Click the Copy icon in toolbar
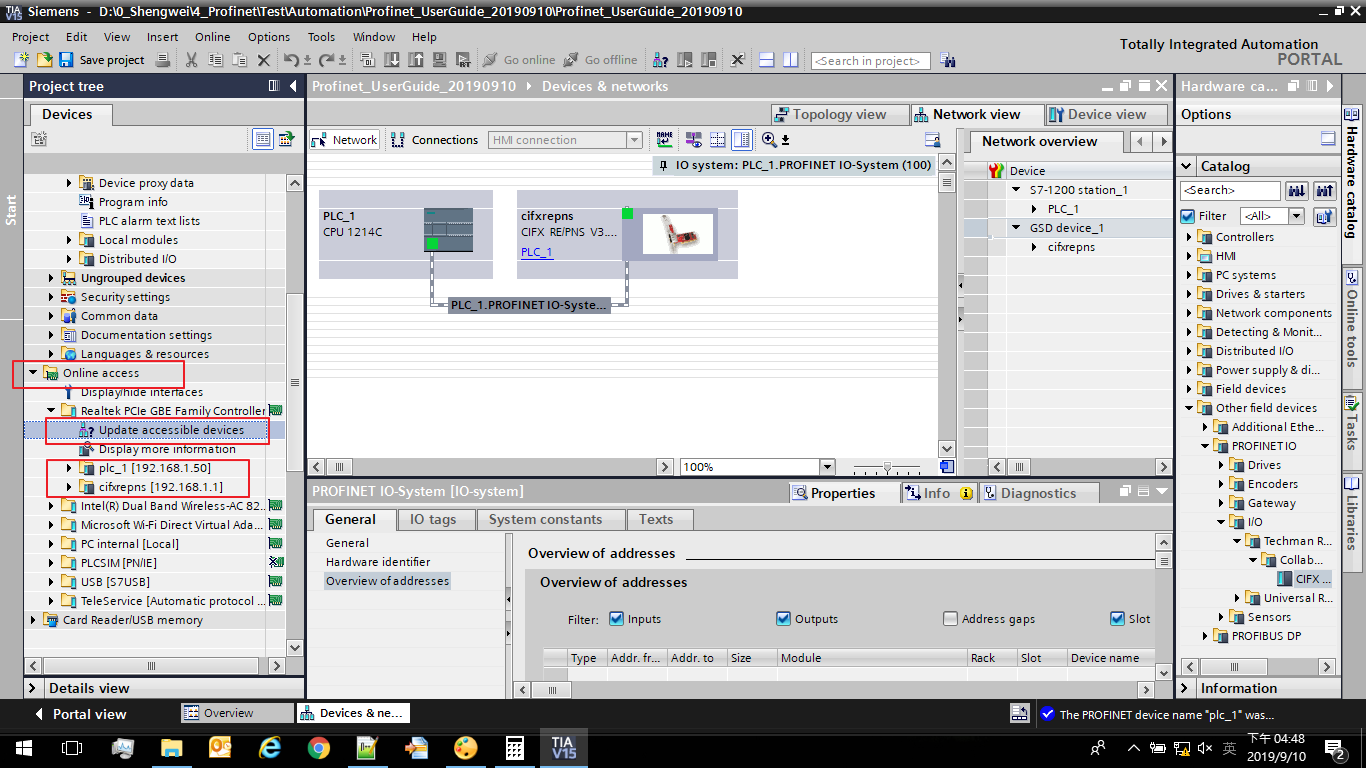Viewport: 1366px width, 768px height. pos(215,60)
